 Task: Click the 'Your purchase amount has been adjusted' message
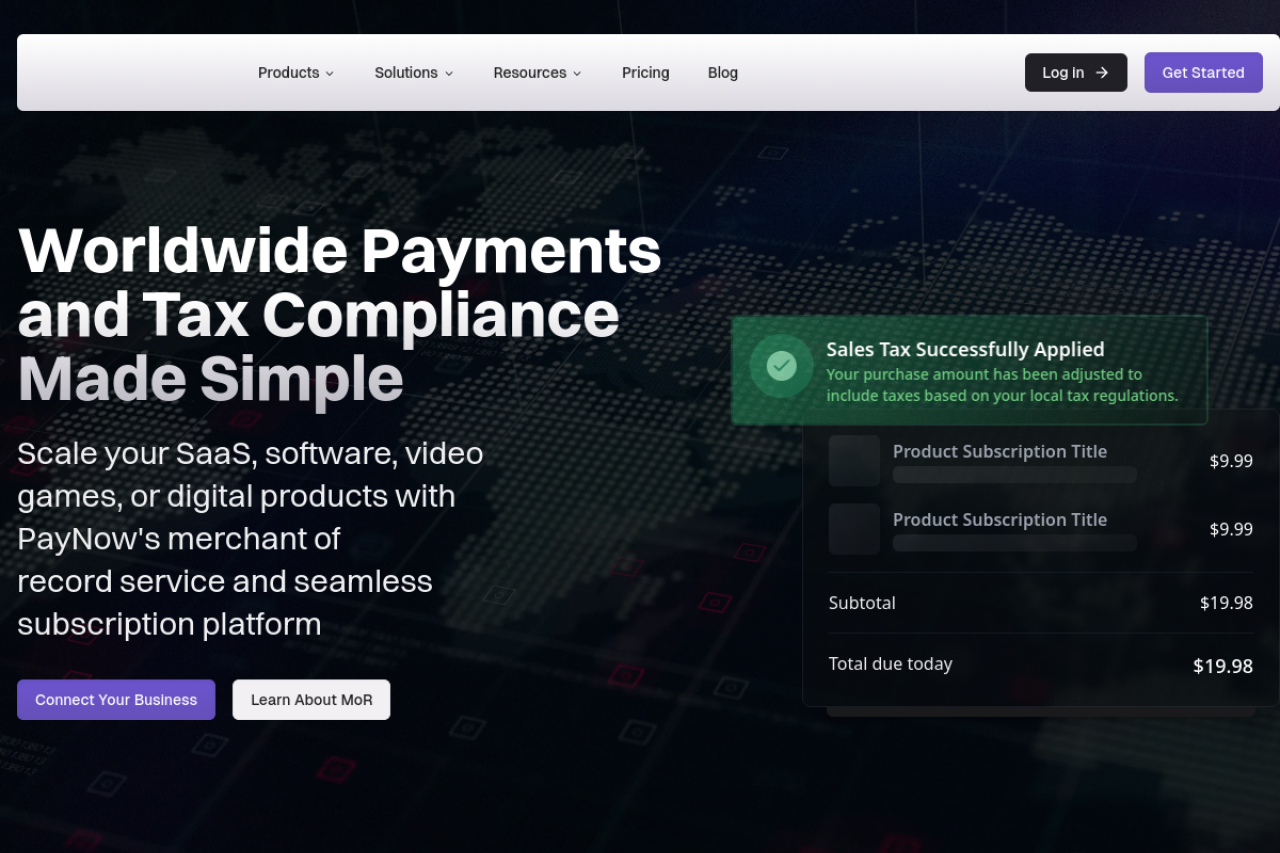(x=1002, y=385)
